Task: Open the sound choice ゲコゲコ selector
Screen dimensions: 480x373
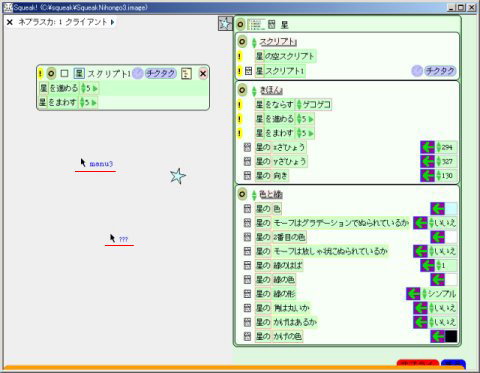Action: click(x=314, y=105)
